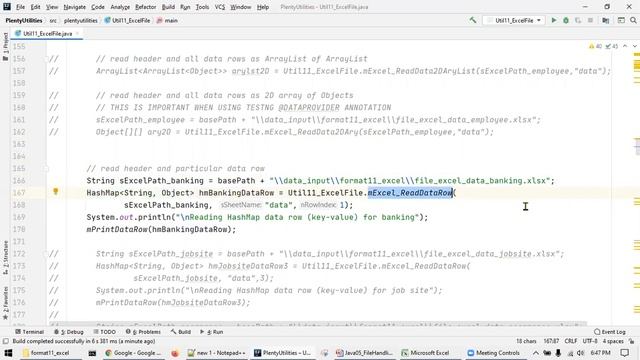
Task: Open the TODO tool window
Action: click(104, 332)
